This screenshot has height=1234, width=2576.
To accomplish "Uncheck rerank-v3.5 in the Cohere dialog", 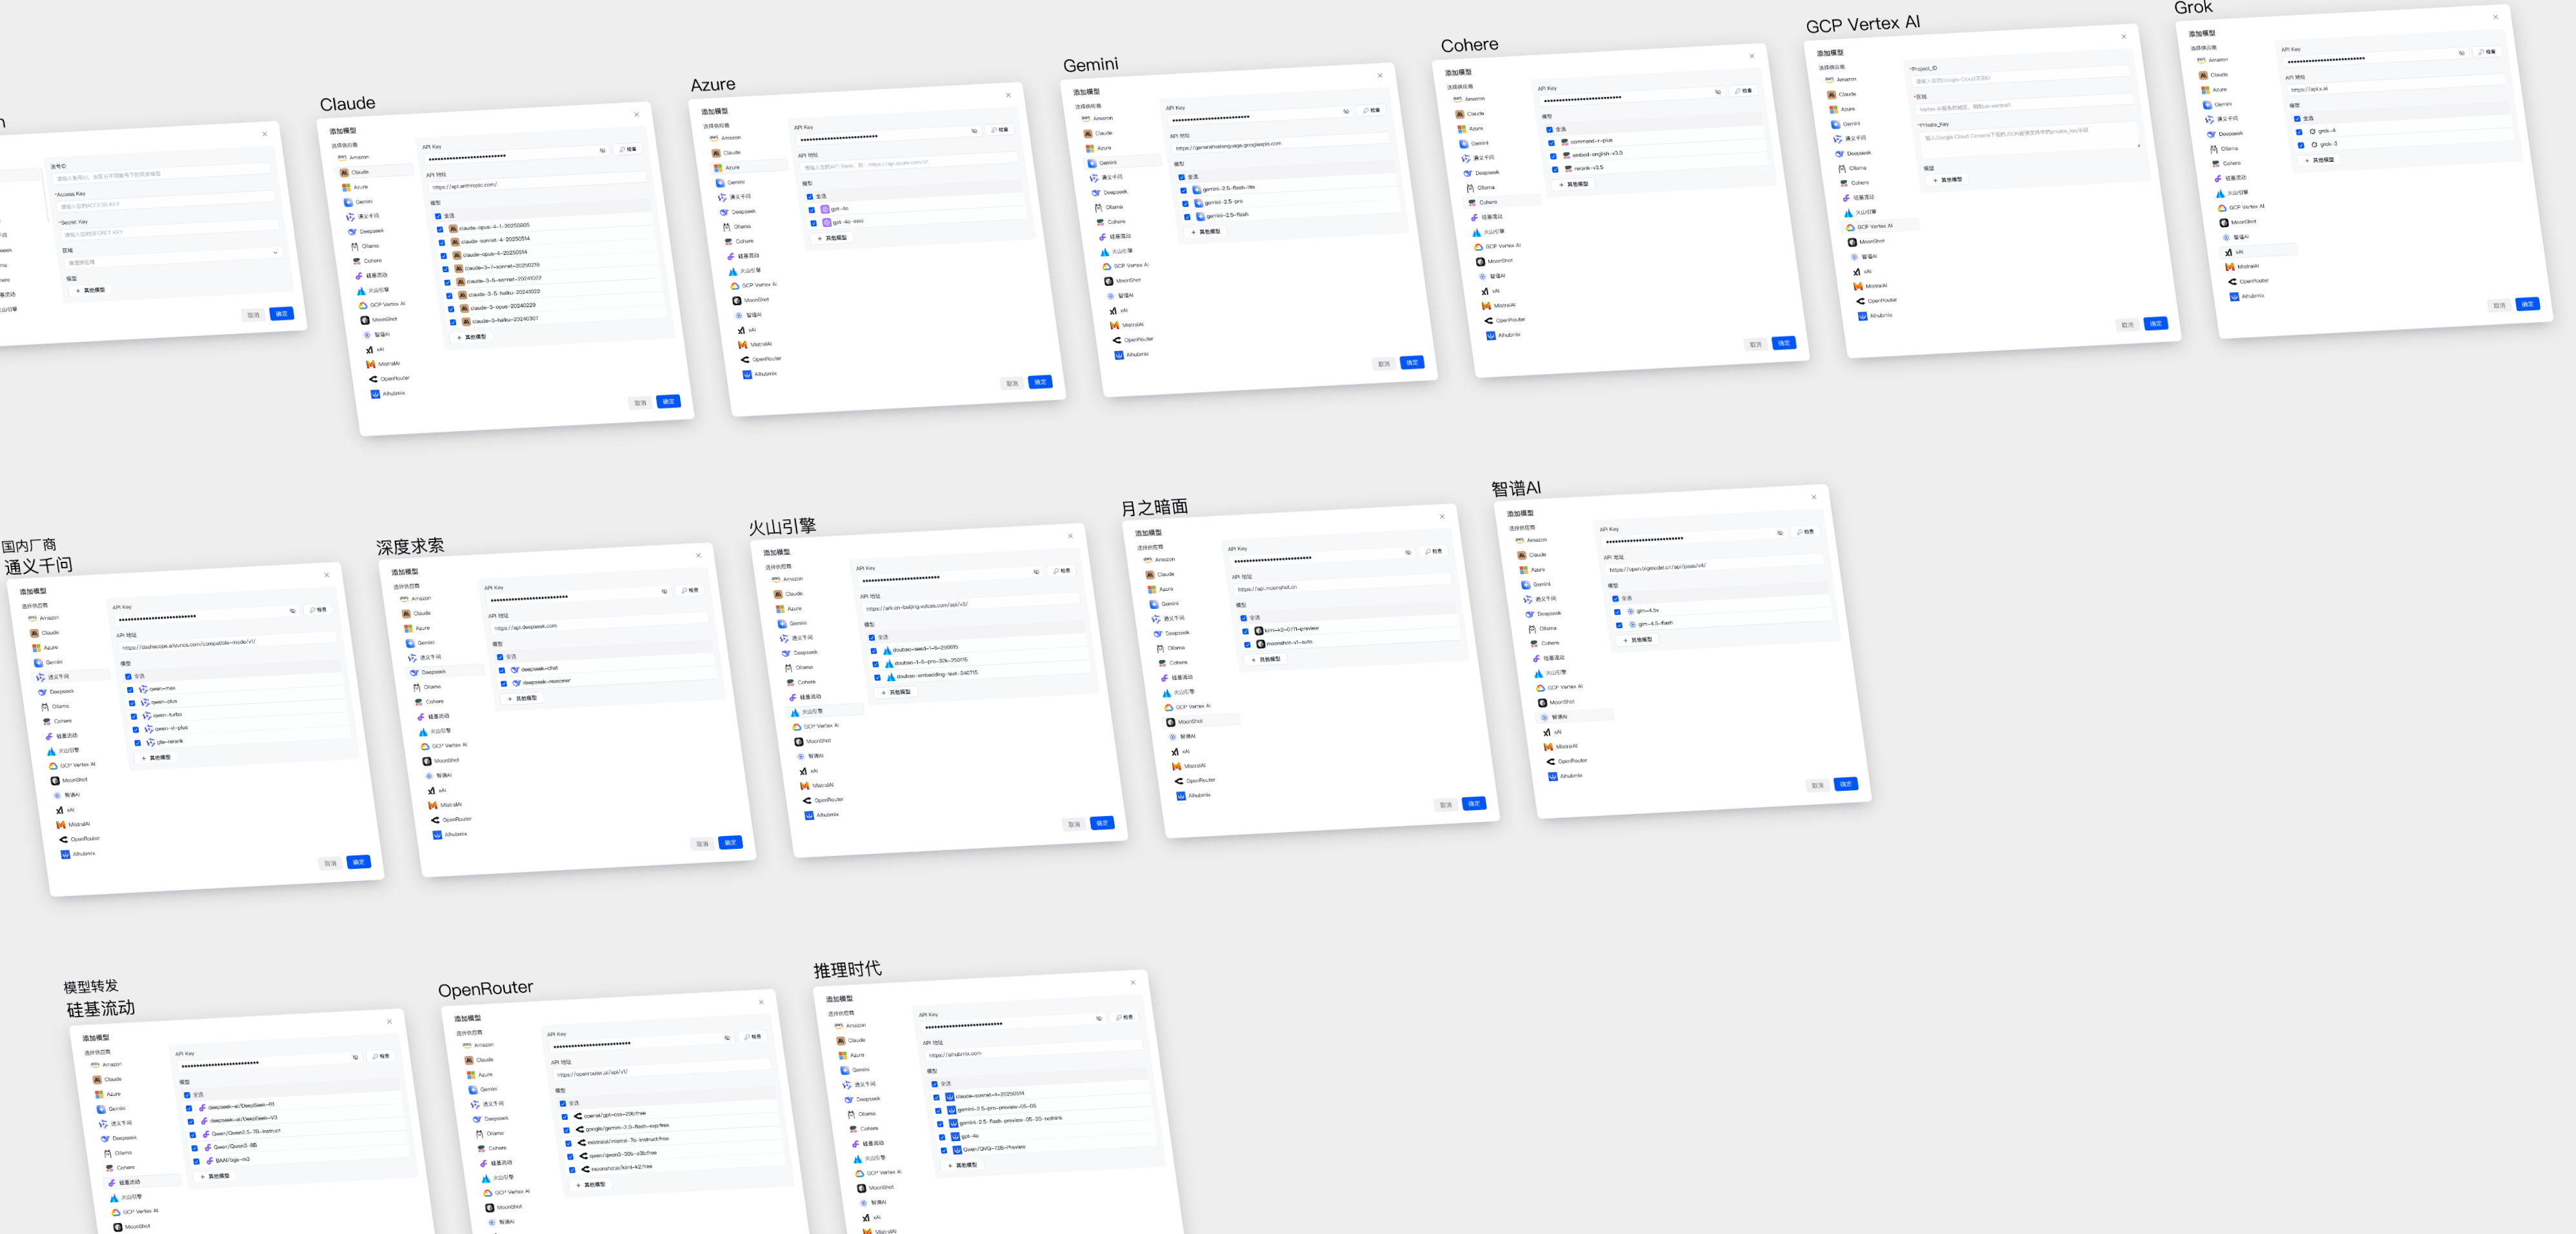I will 1555,169.
